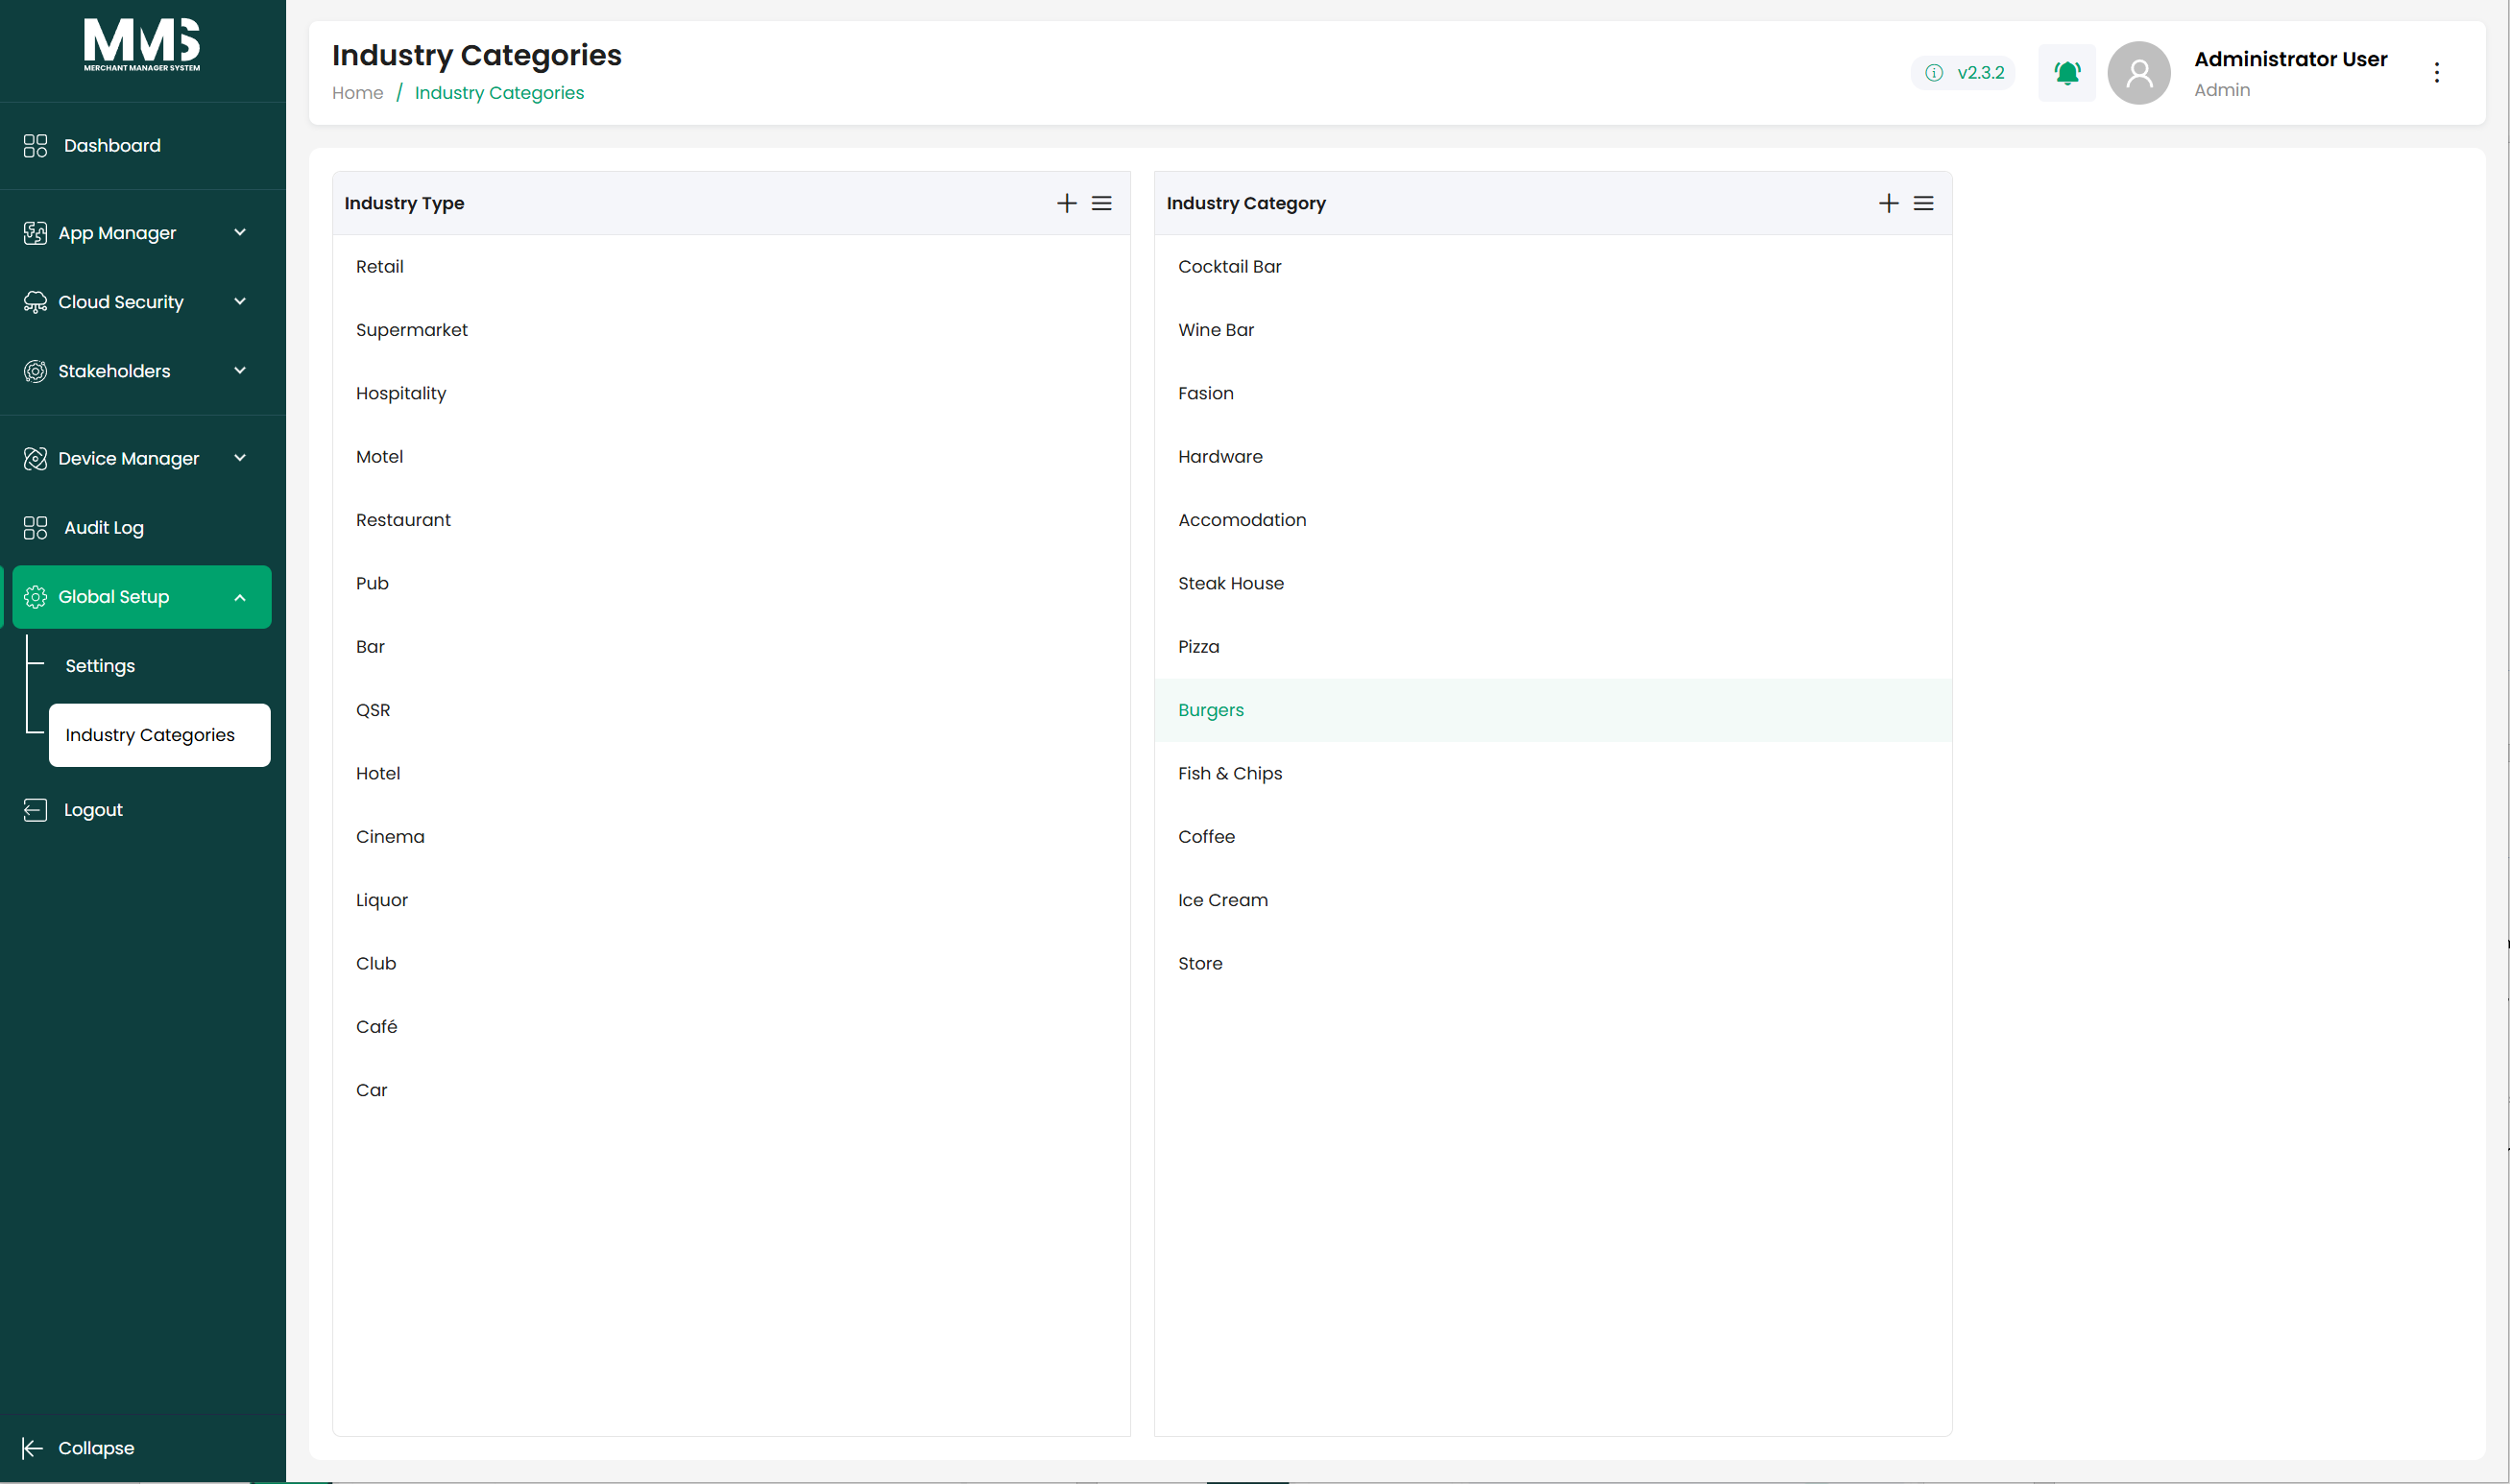Select Restaurant industry type
This screenshot has height=1484, width=2510.
coord(731,520)
